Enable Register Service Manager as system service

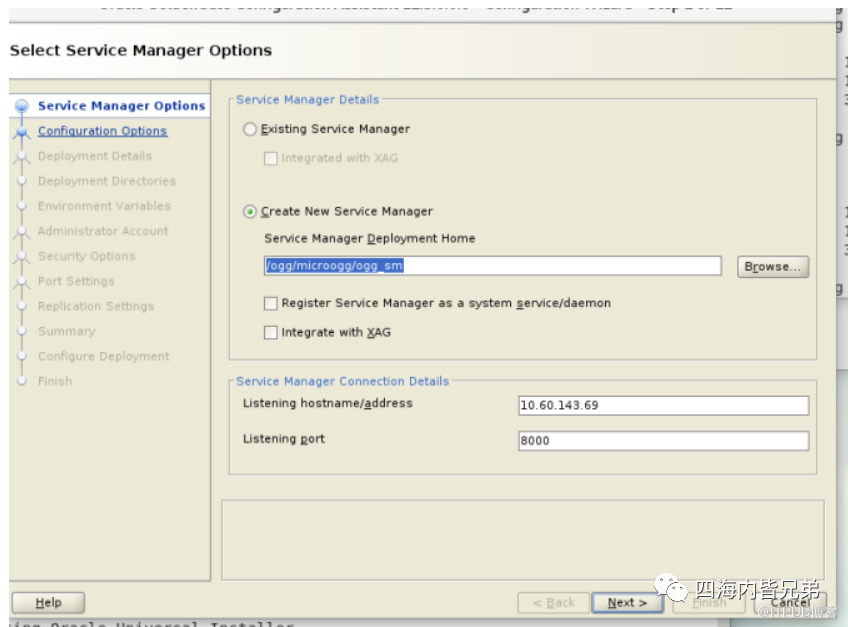tap(271, 303)
